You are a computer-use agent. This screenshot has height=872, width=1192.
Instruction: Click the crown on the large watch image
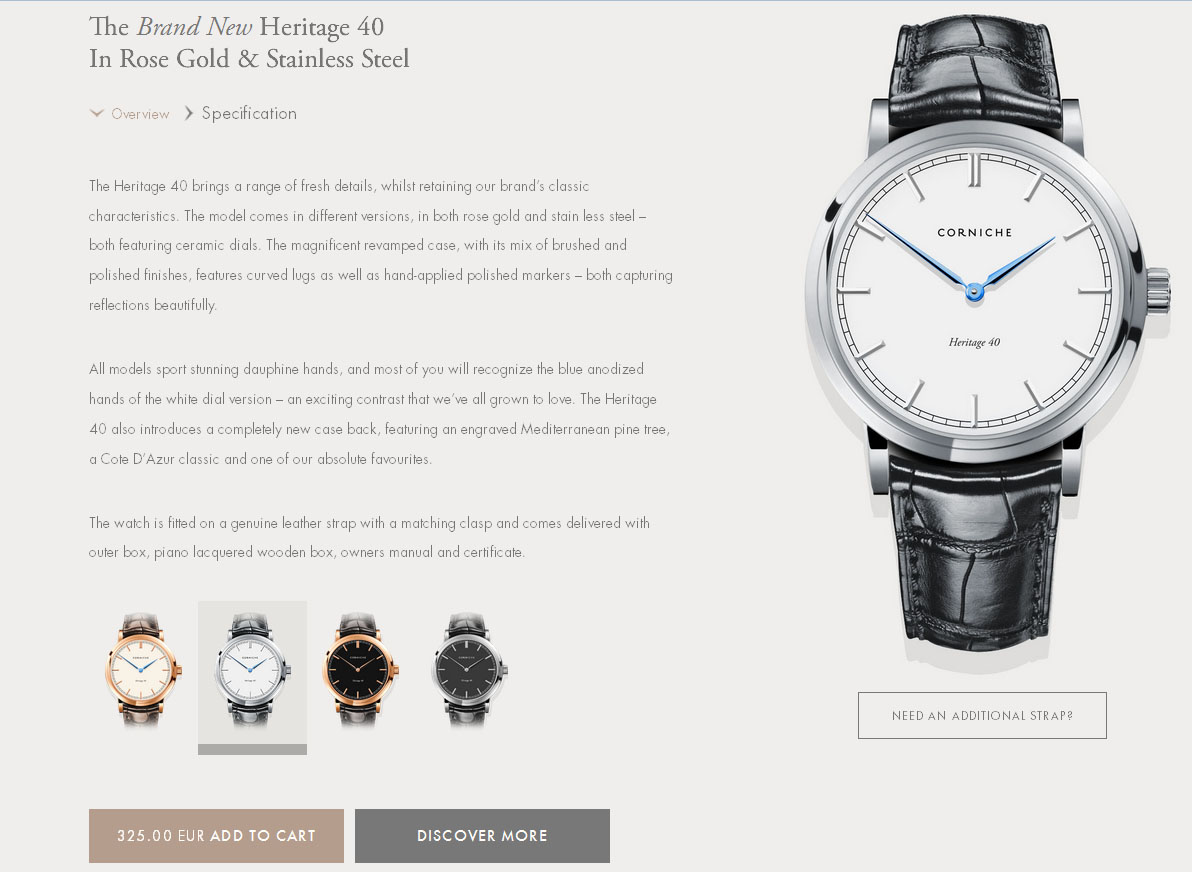point(1158,289)
